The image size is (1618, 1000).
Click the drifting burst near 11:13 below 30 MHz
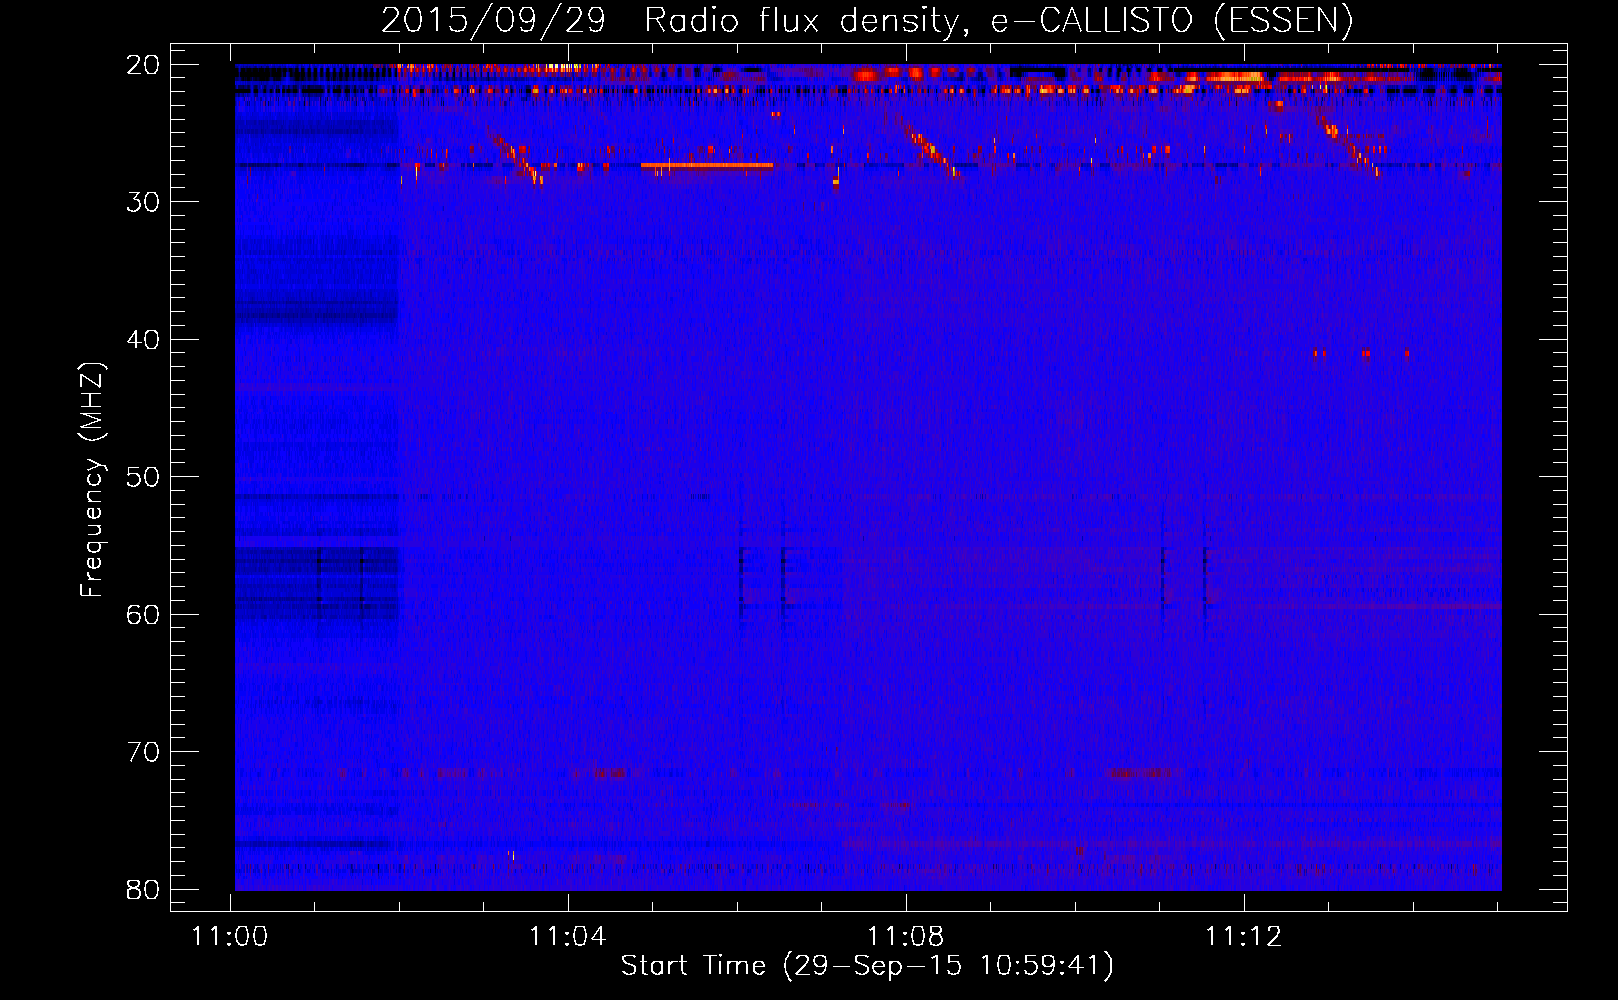pos(1344,141)
